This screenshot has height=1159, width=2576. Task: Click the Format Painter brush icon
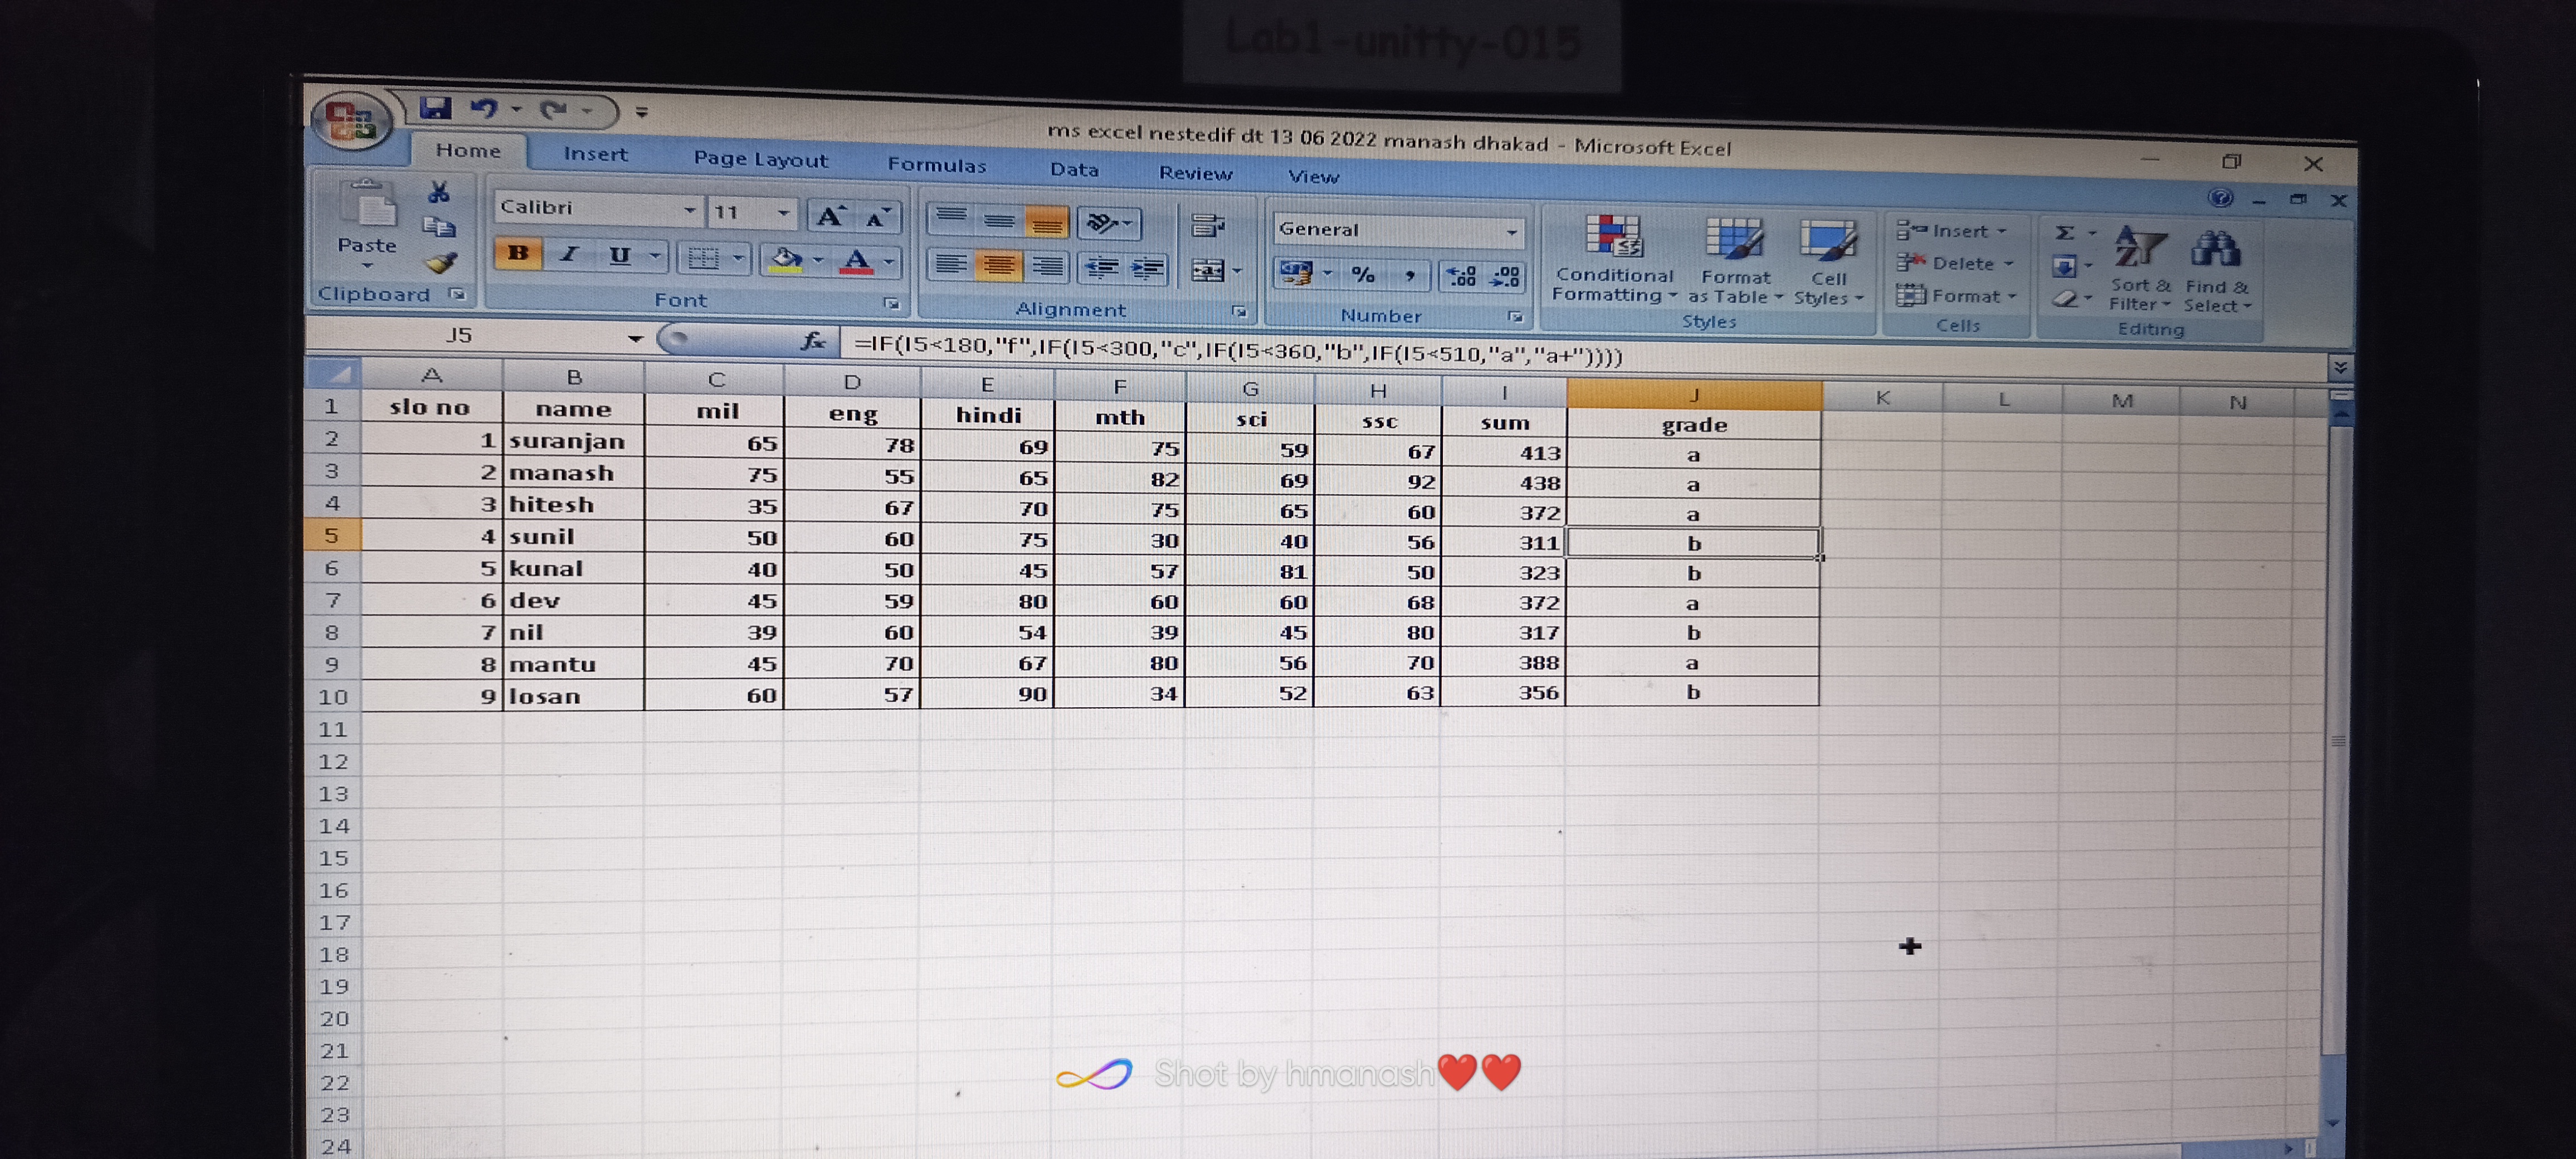[441, 263]
